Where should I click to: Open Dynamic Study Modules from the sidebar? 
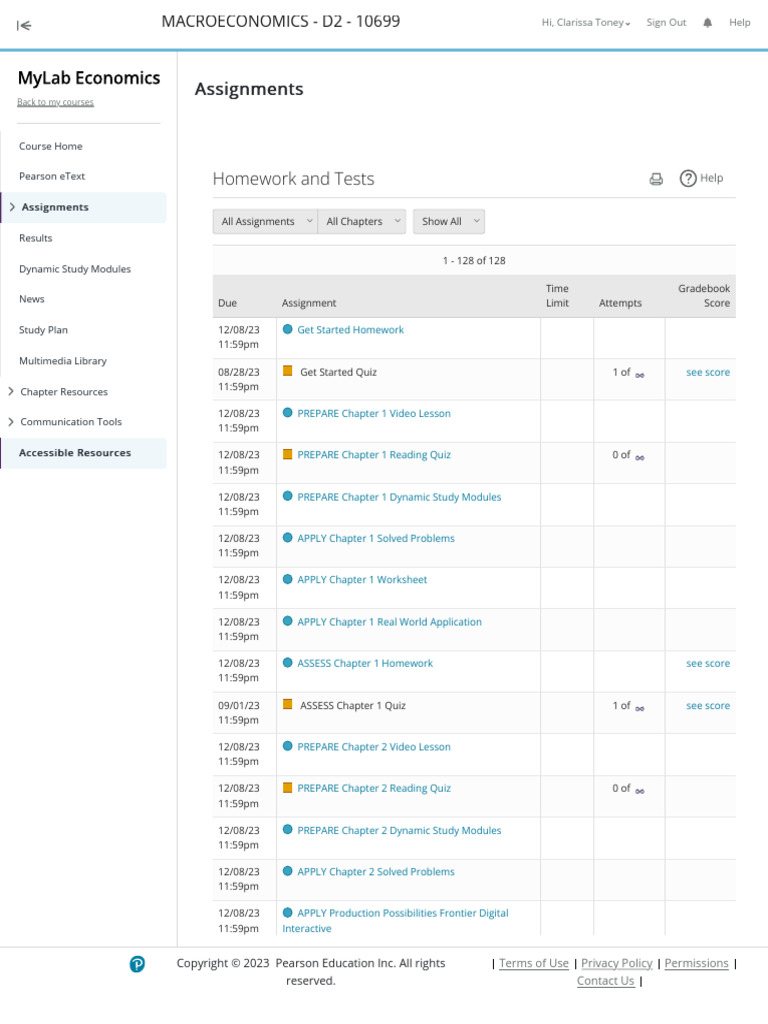coord(75,269)
